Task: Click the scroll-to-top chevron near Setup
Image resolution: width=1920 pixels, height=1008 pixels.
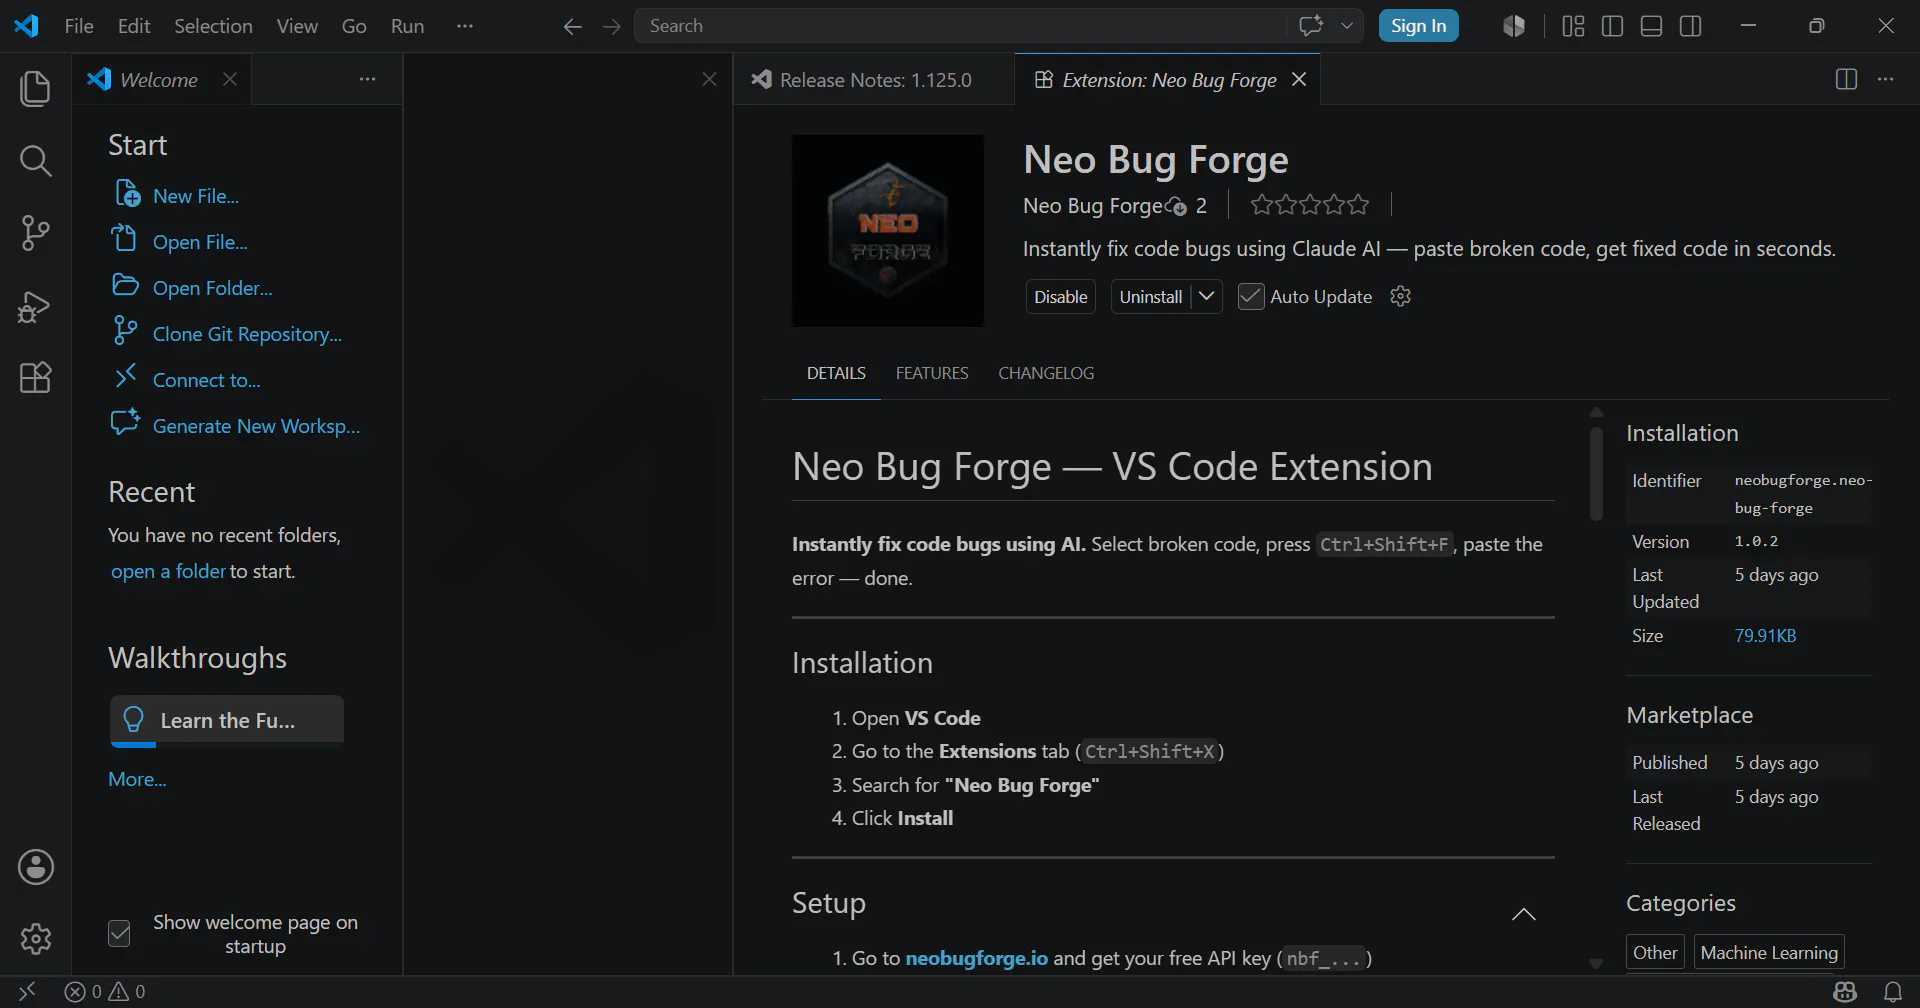Action: [1524, 914]
